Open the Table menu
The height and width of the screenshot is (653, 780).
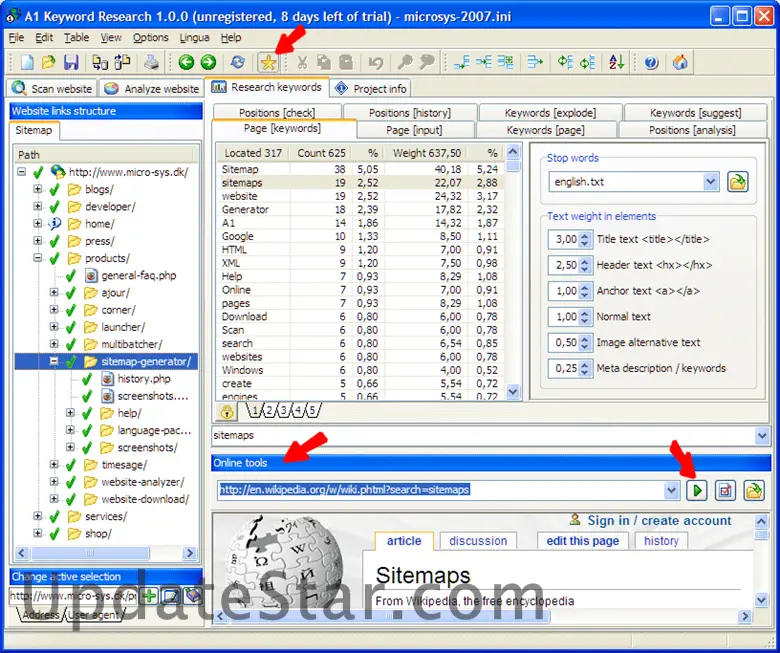tap(77, 38)
